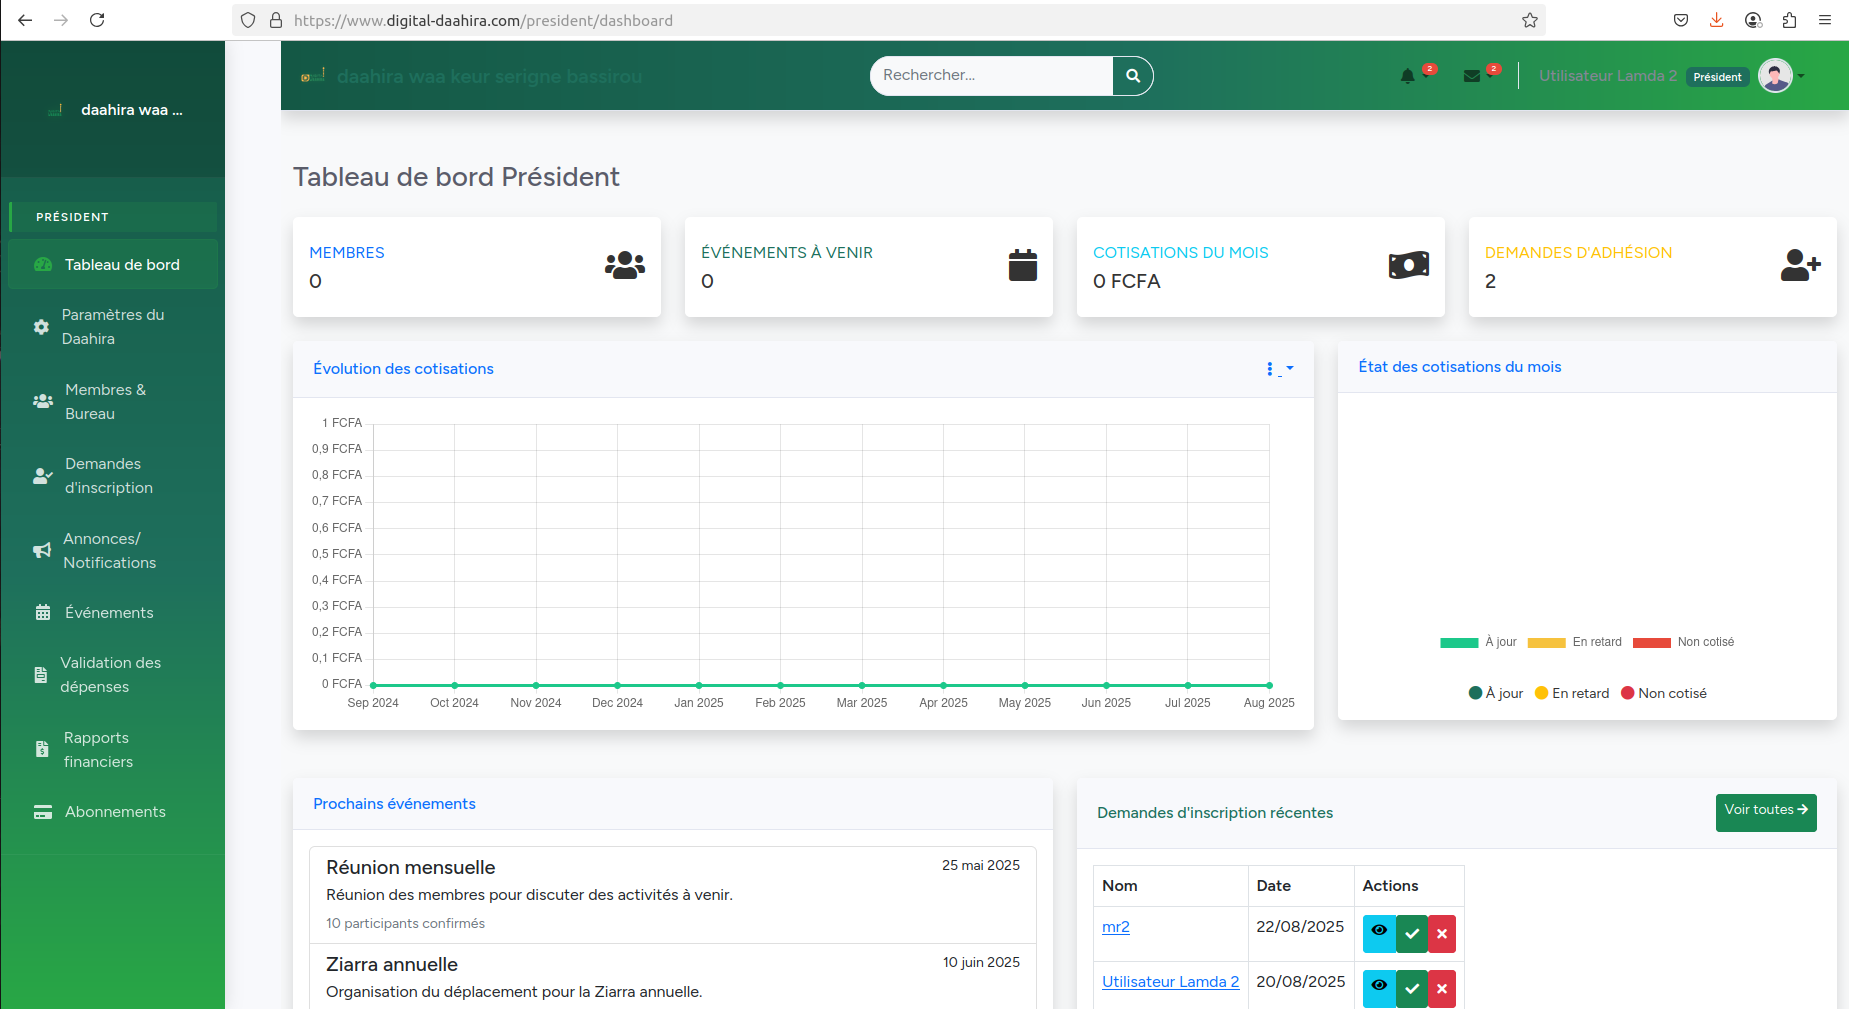
Task: Click yellow En retard bar legend swatch
Action: (1547, 643)
